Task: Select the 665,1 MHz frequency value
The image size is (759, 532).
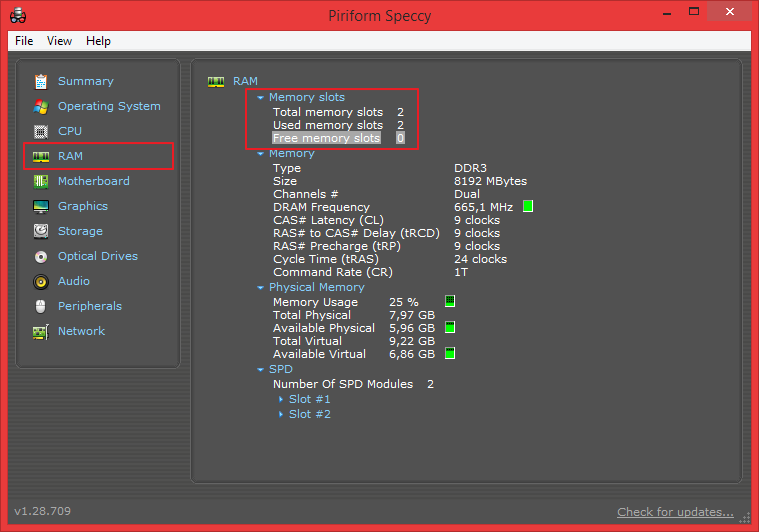Action: click(484, 208)
